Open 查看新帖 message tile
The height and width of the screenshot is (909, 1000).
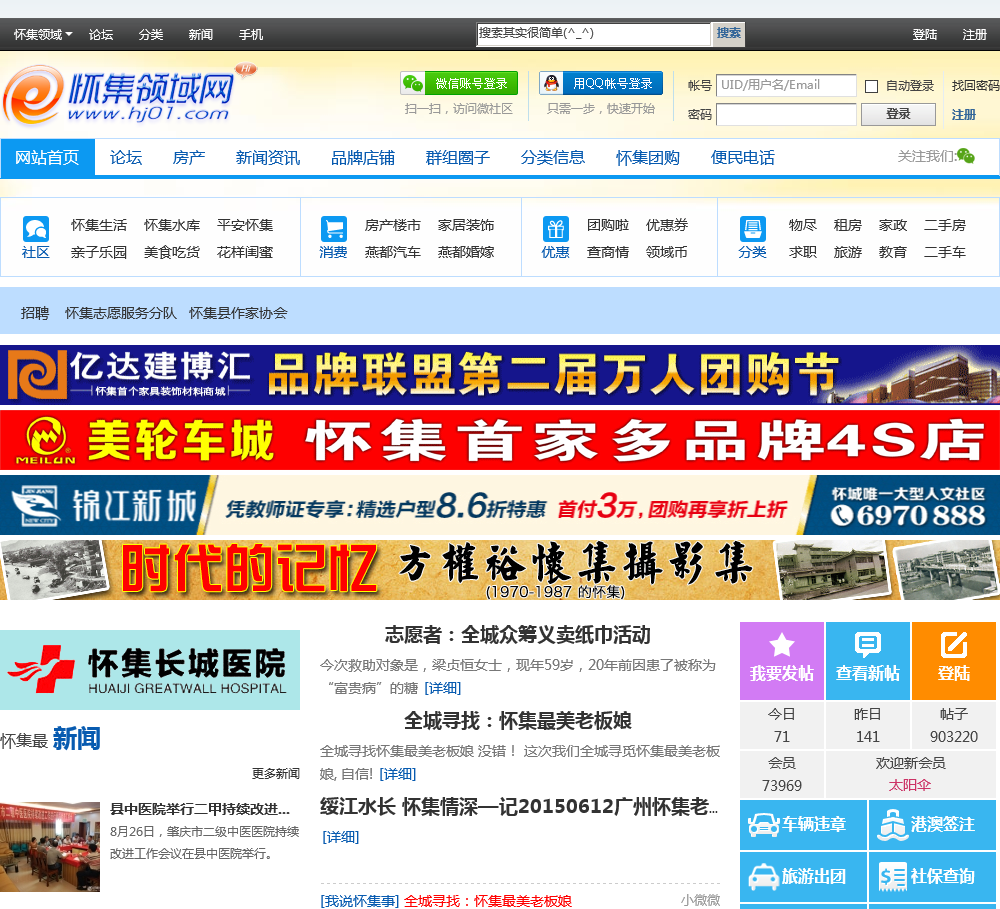868,661
